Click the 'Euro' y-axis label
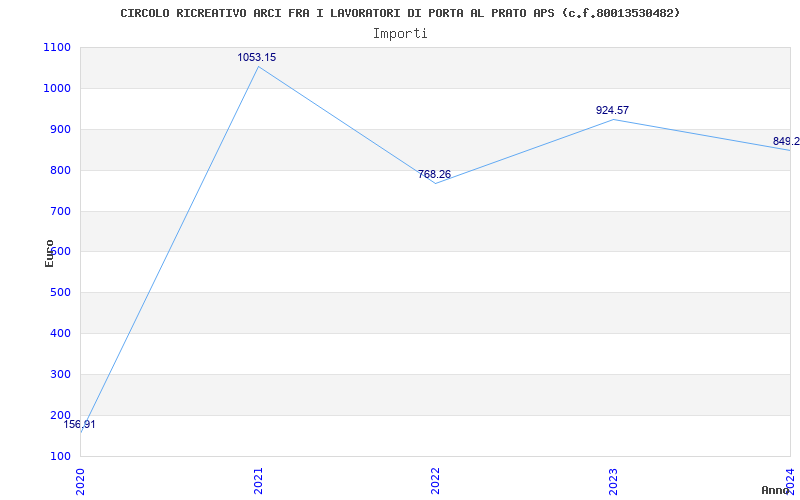The height and width of the screenshot is (500, 800). (x=49, y=253)
